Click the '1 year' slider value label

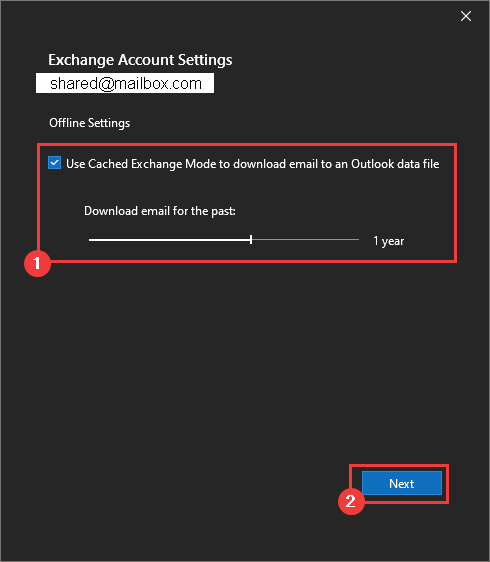(x=388, y=241)
